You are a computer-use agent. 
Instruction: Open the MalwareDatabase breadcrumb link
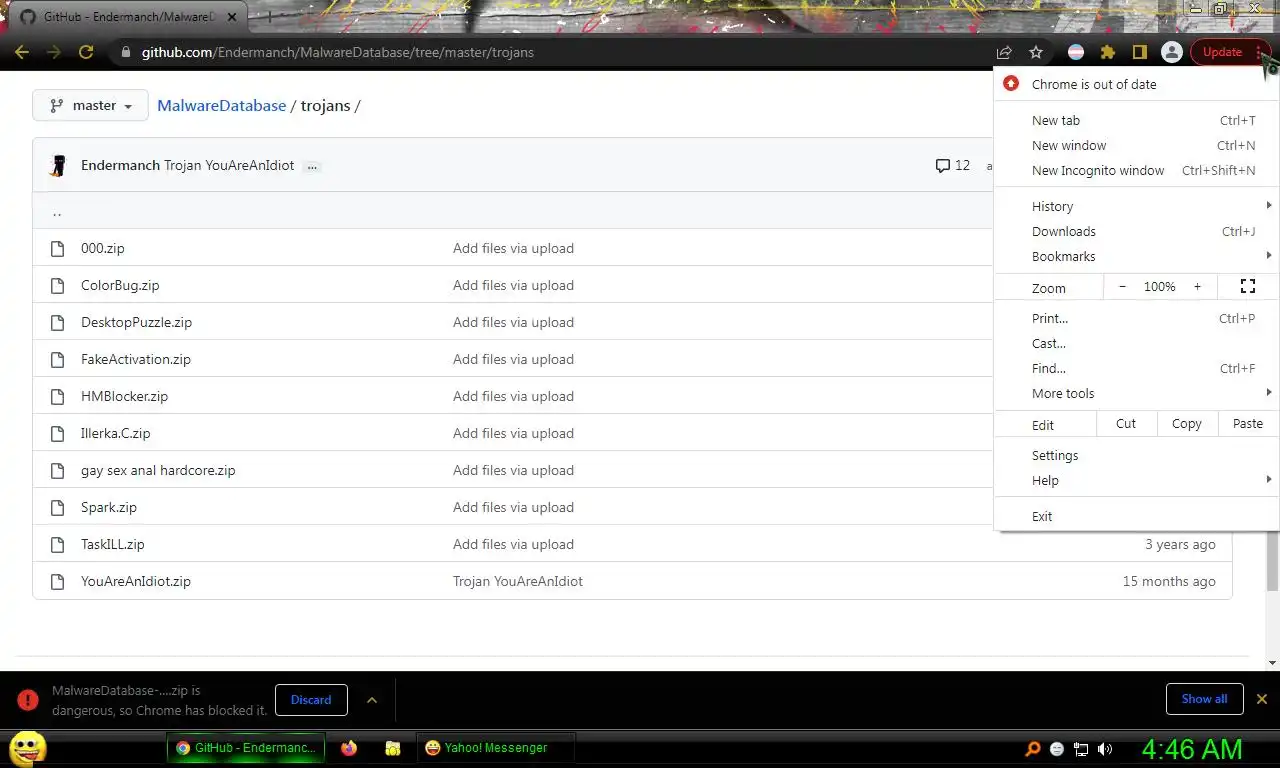pyautogui.click(x=222, y=105)
